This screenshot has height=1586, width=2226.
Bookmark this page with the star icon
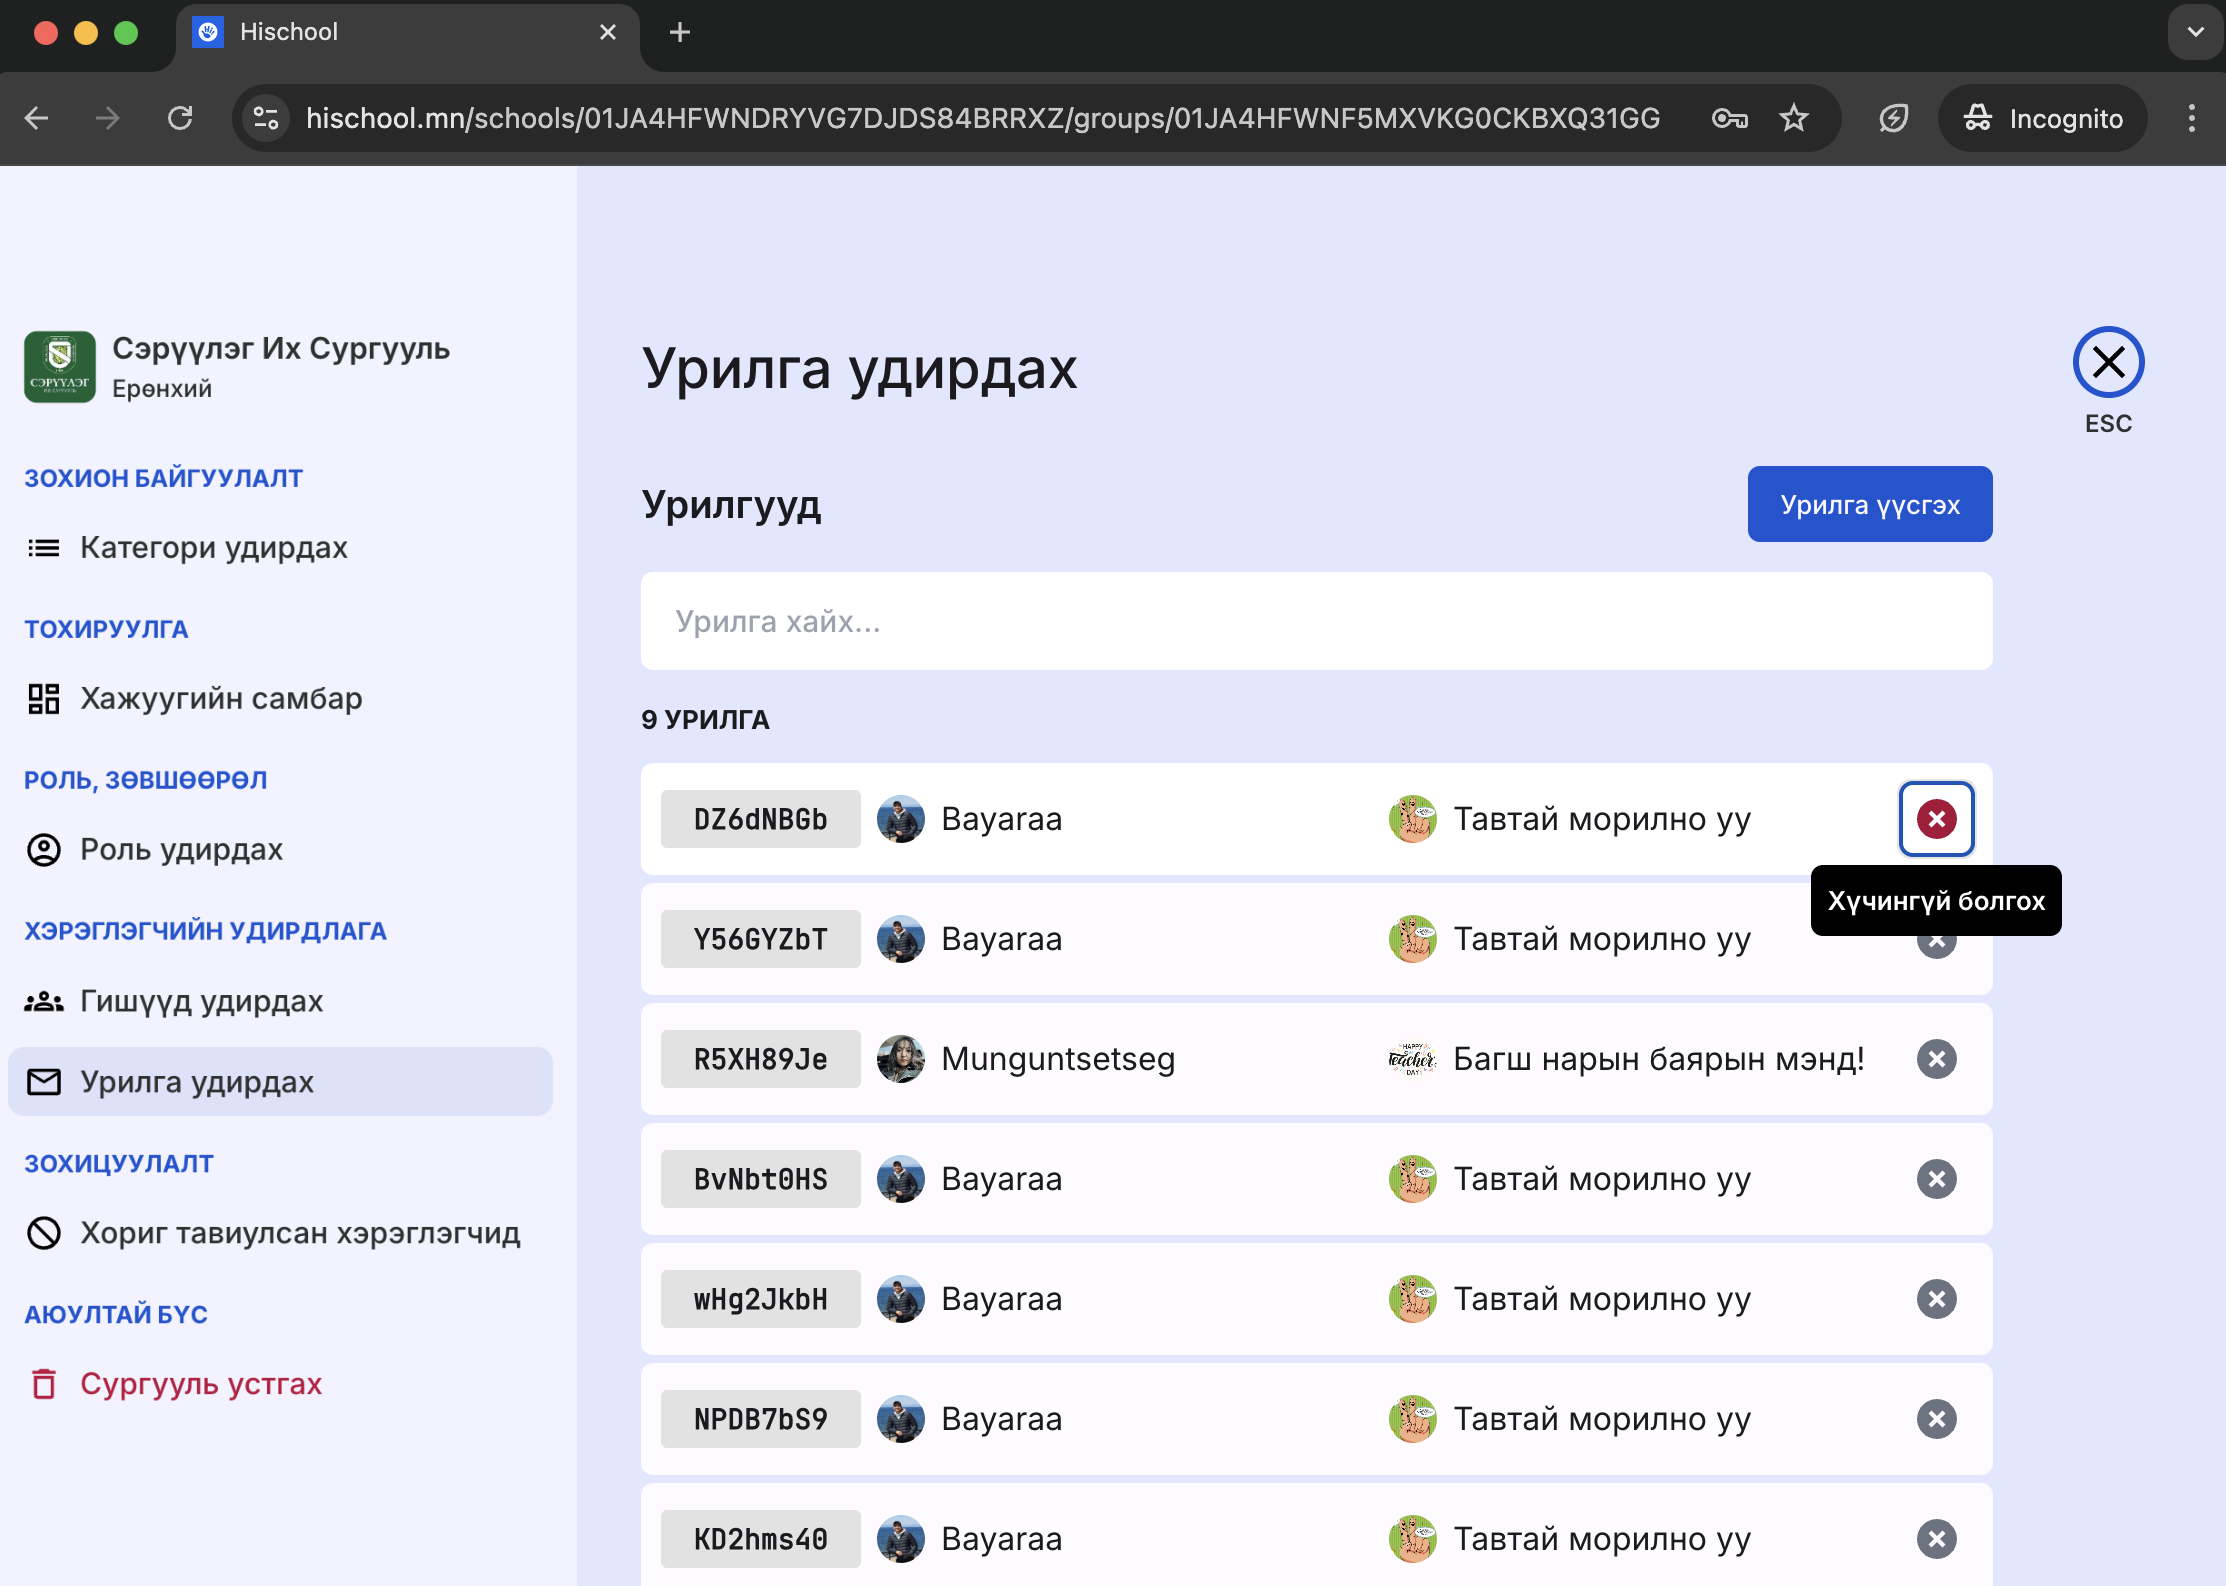click(1793, 118)
